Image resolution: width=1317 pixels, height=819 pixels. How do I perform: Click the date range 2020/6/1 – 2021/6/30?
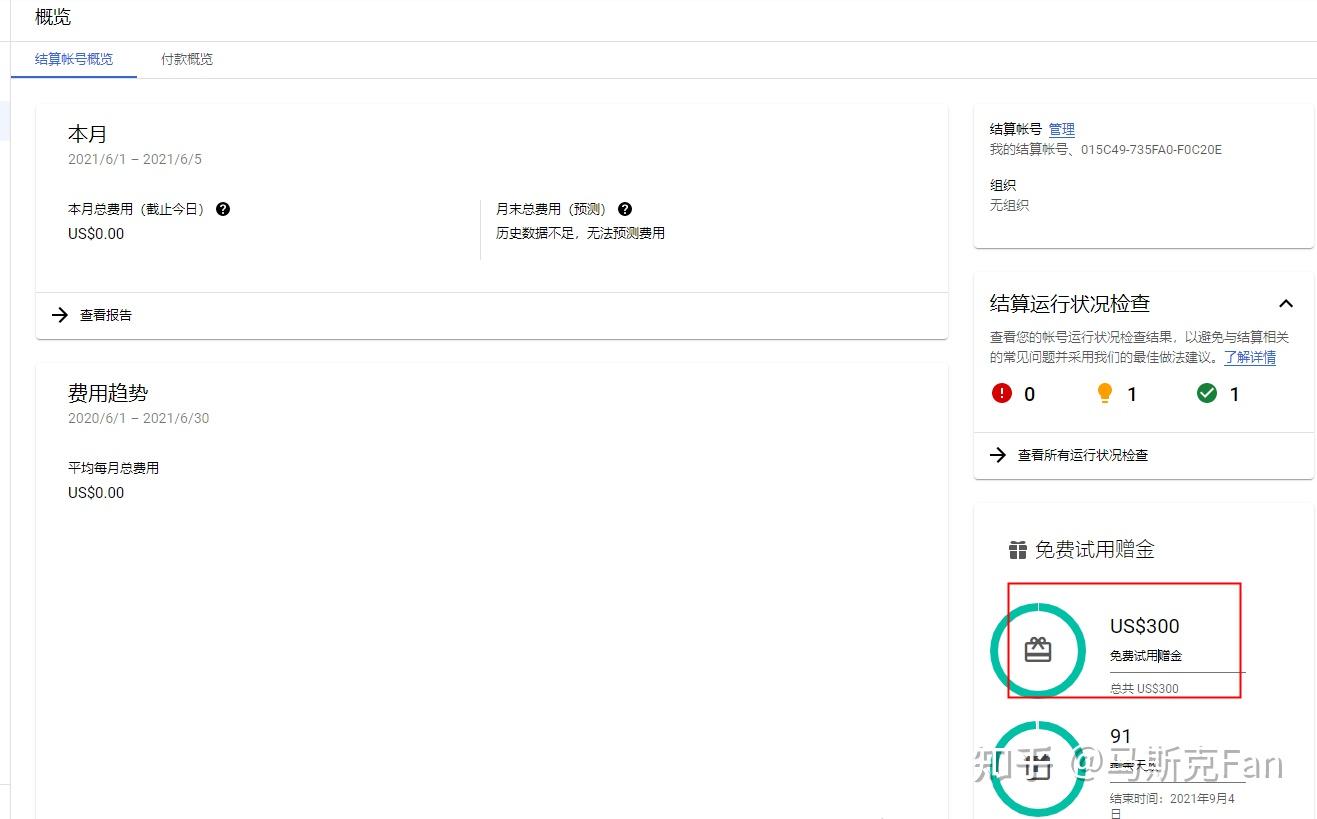(139, 418)
